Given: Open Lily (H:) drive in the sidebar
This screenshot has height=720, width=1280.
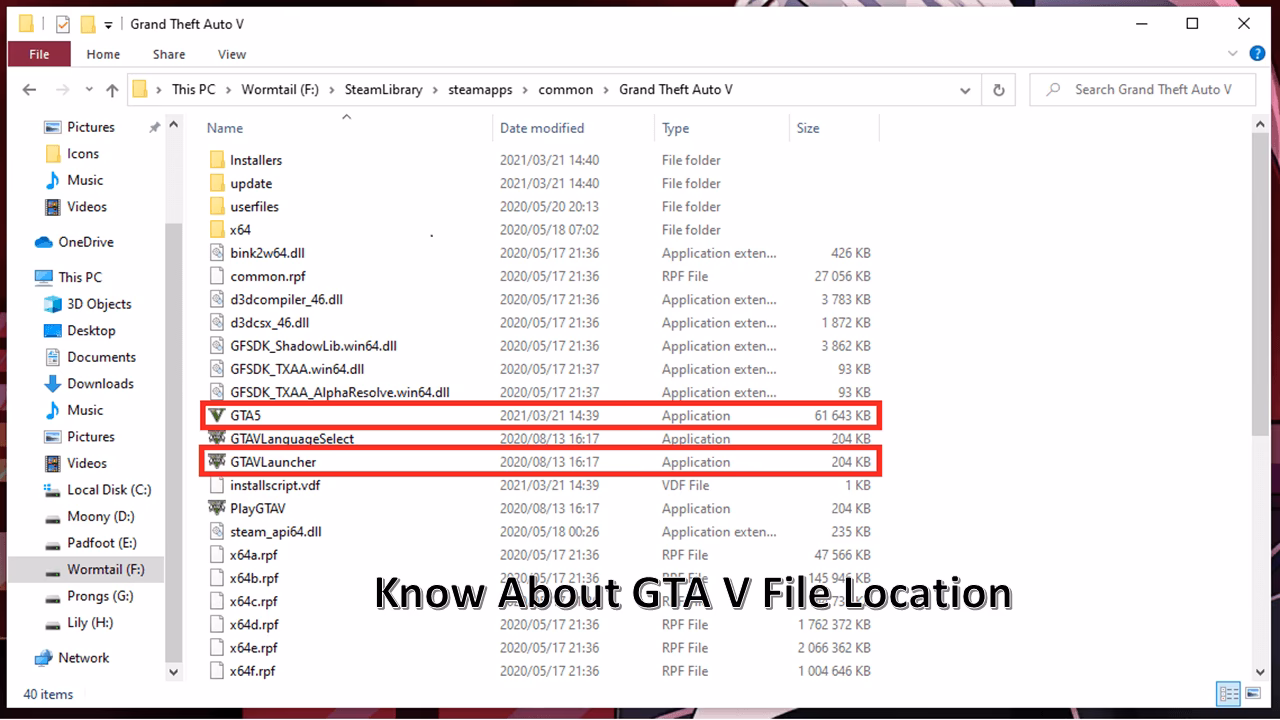Looking at the screenshot, I should [78, 622].
